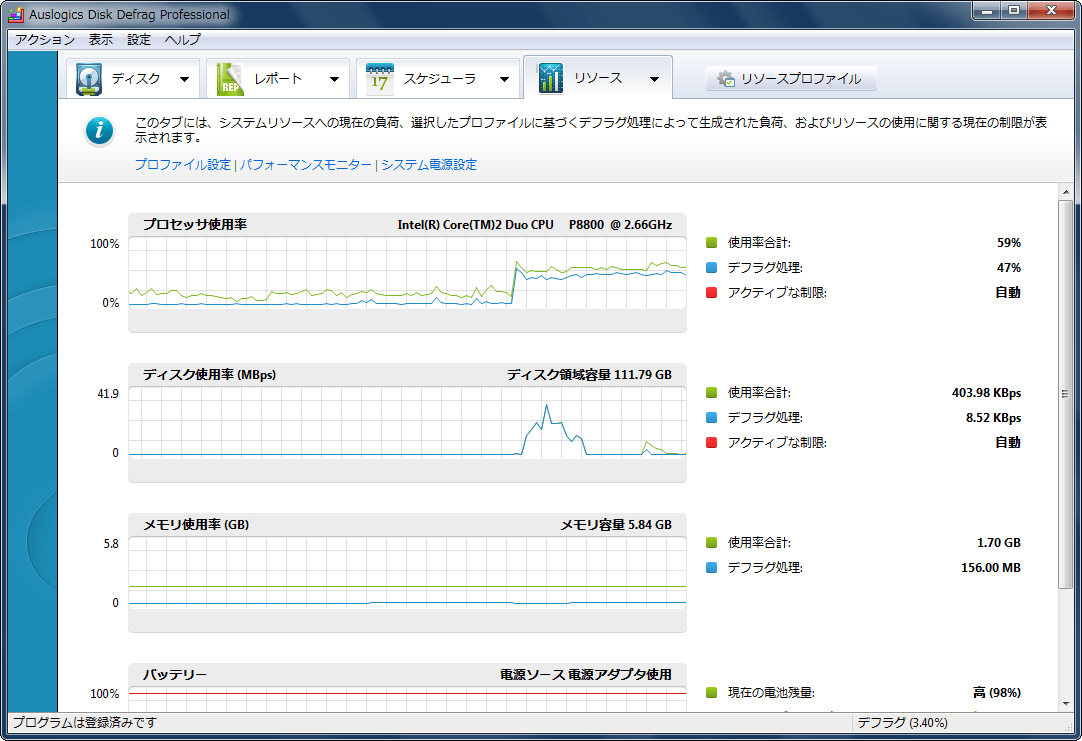
Task: Click green 現在の電池残量 swatch
Action: click(712, 693)
